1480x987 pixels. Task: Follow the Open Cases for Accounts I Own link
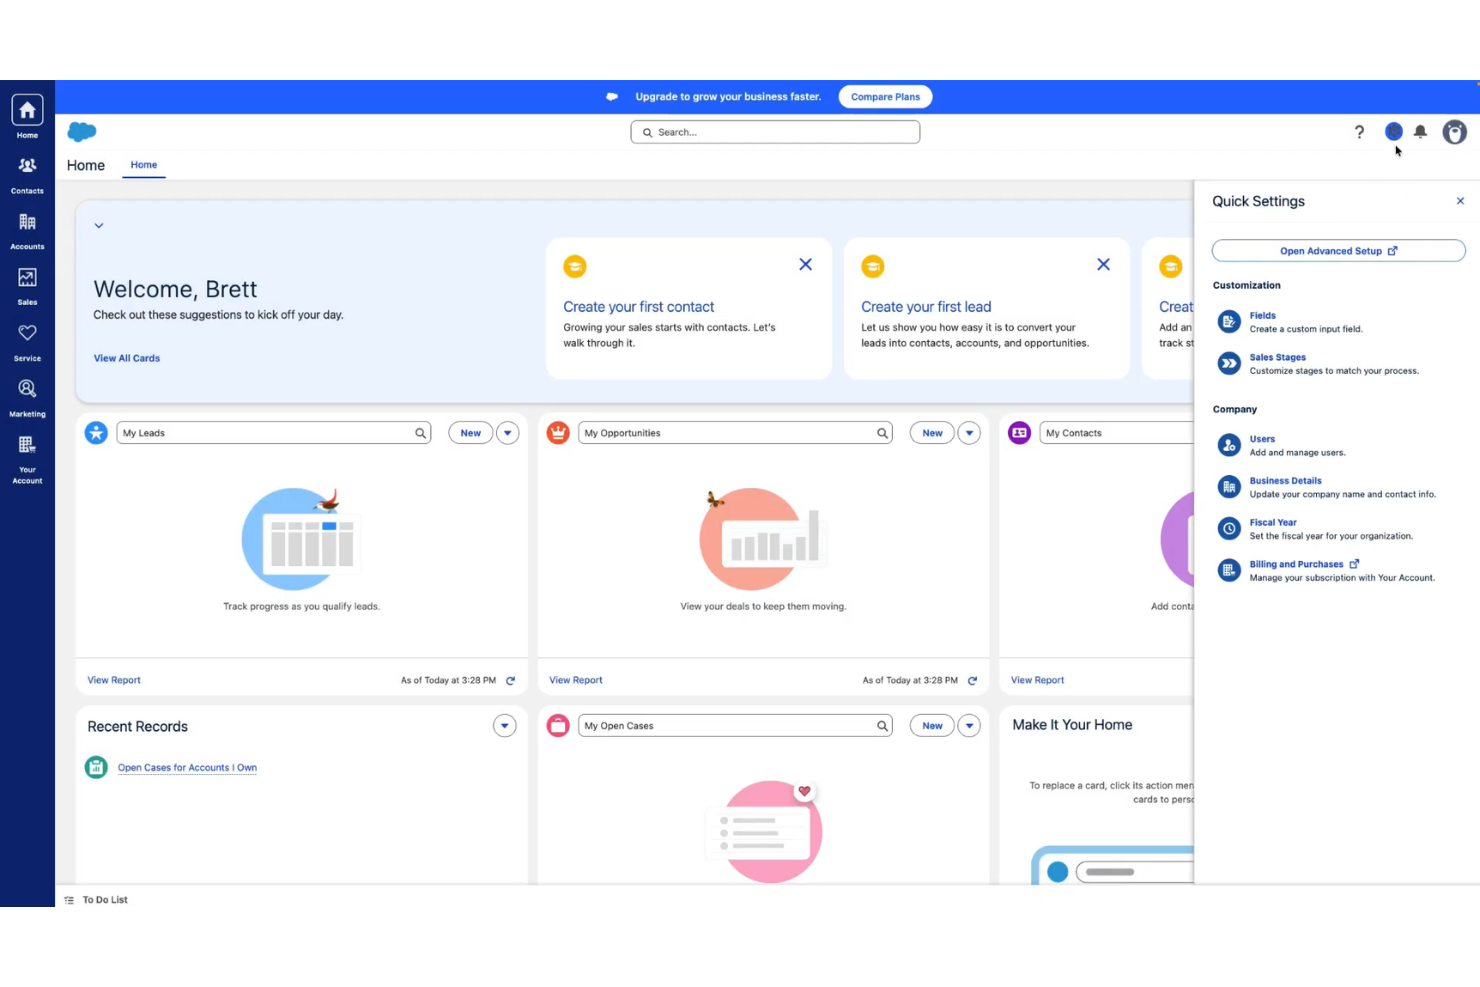pos(187,767)
